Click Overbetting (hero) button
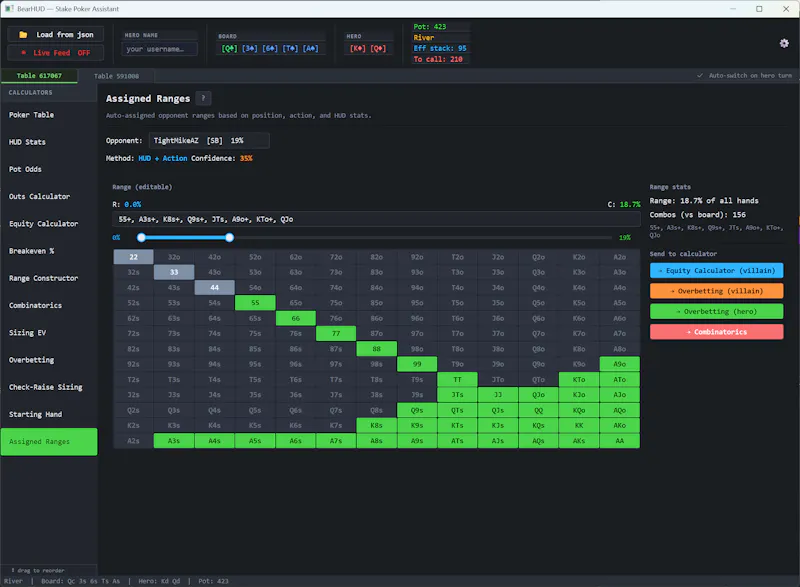This screenshot has height=587, width=800. point(716,311)
